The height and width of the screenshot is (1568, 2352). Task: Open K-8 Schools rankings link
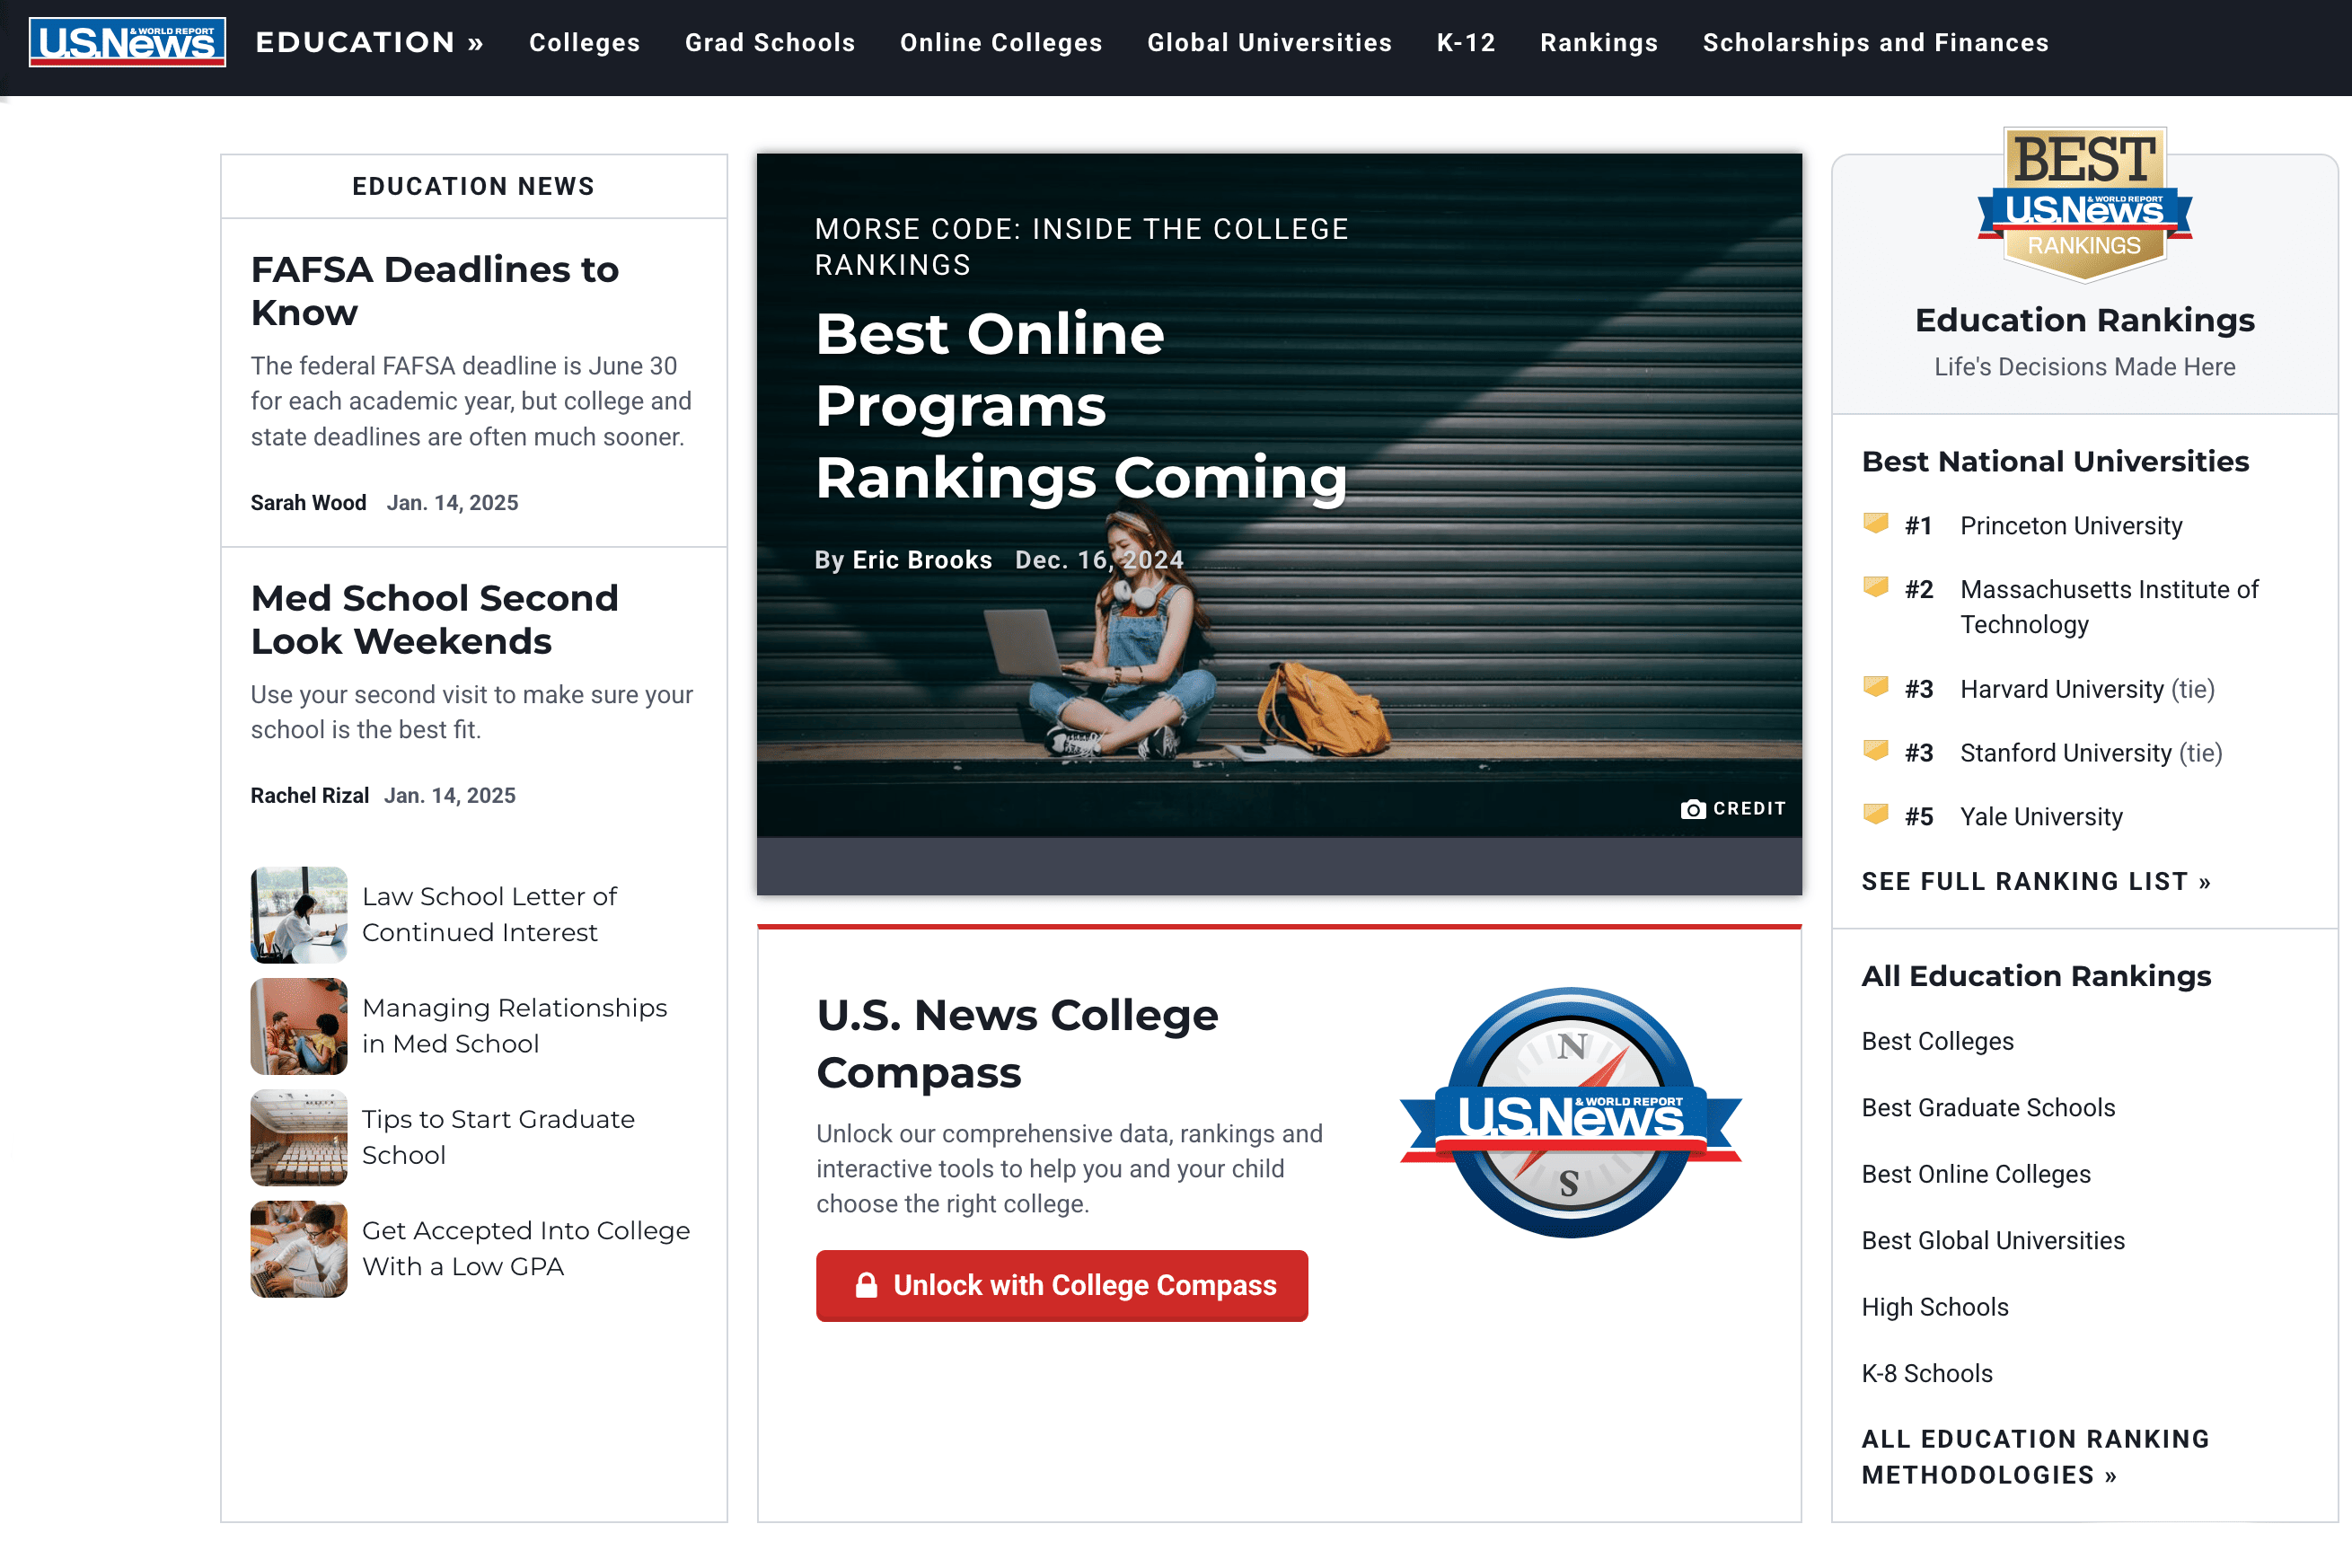click(1927, 1374)
